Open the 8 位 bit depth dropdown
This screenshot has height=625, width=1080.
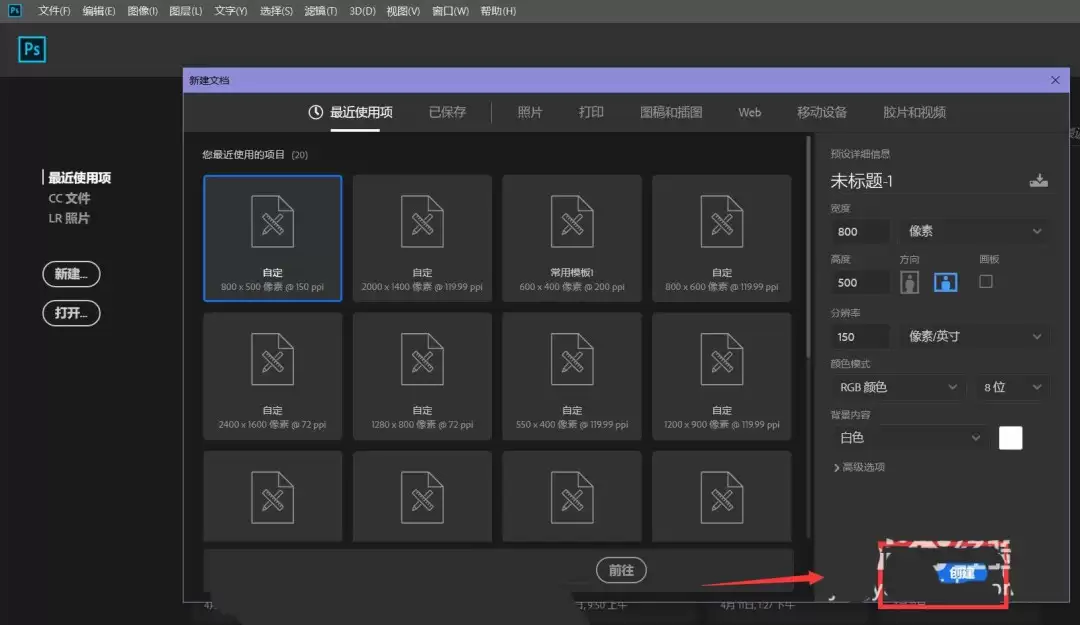(1012, 387)
